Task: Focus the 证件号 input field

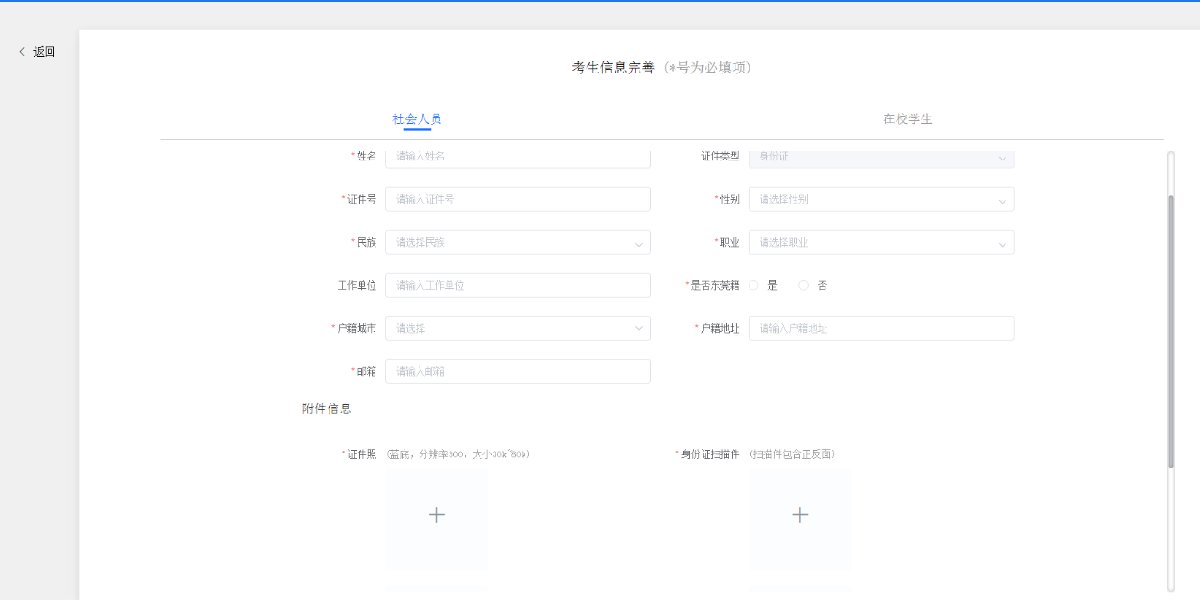Action: click(517, 200)
